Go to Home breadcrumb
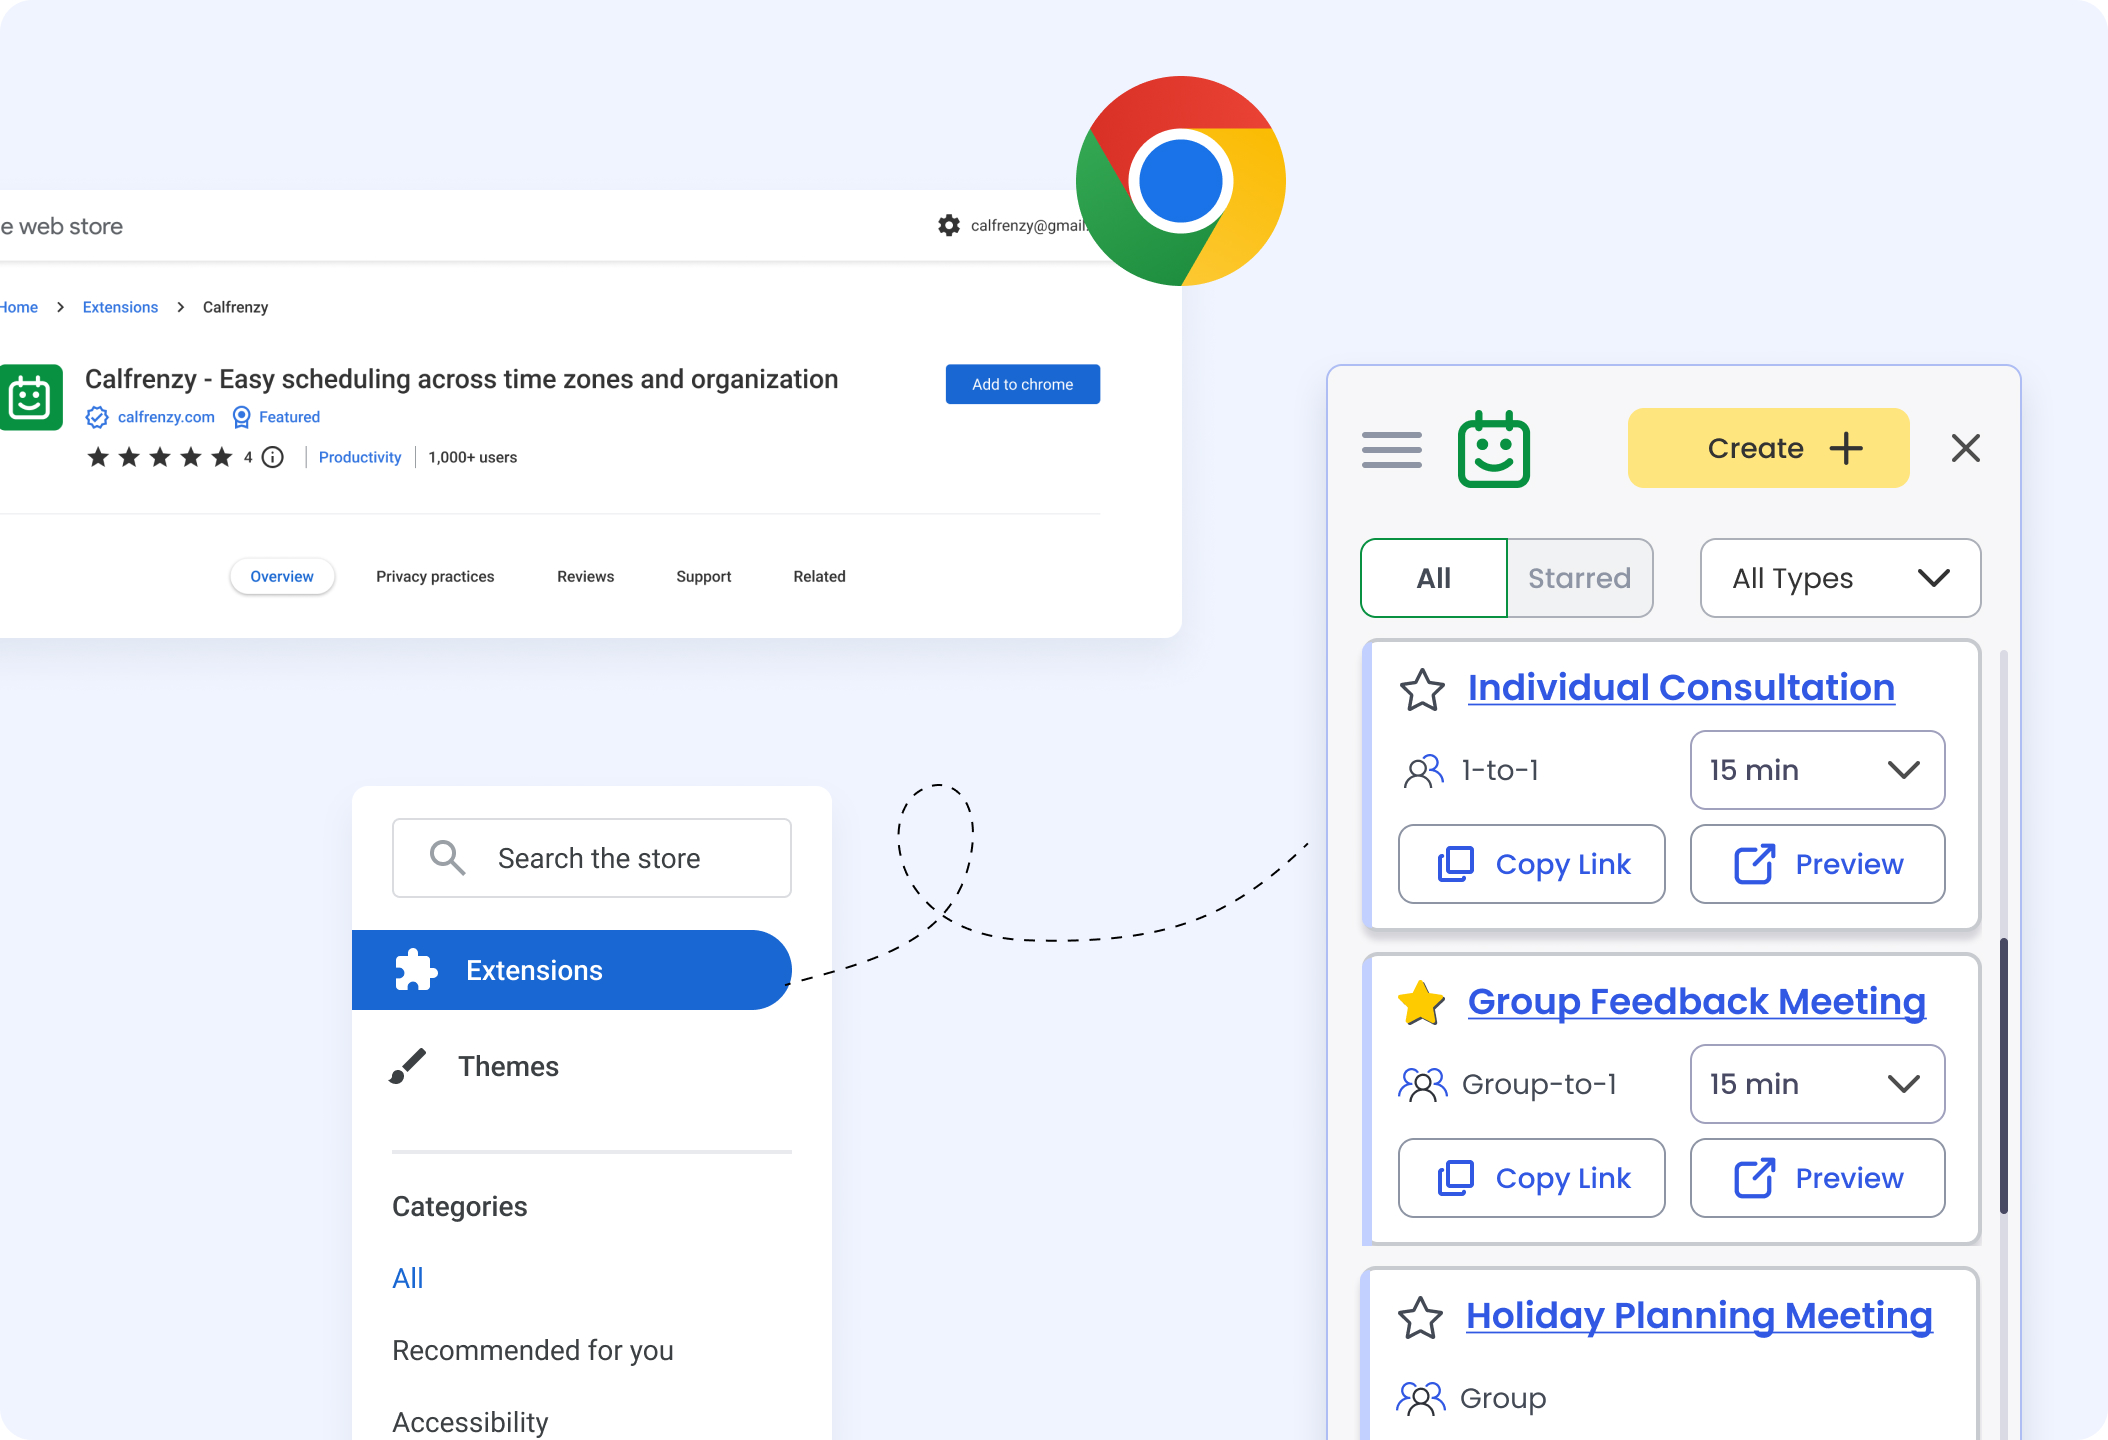 tap(19, 307)
